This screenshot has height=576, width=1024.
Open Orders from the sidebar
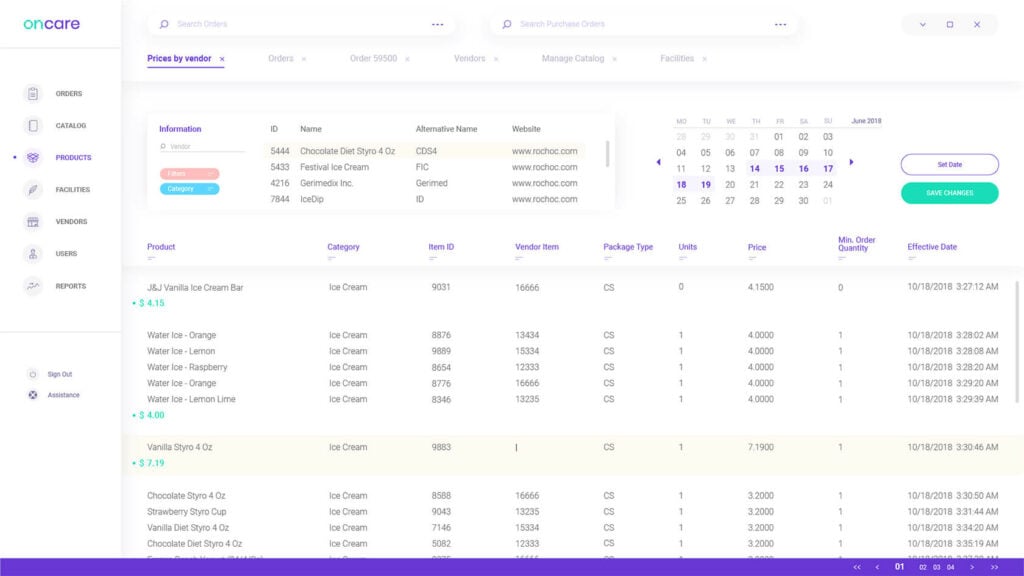click(60, 93)
